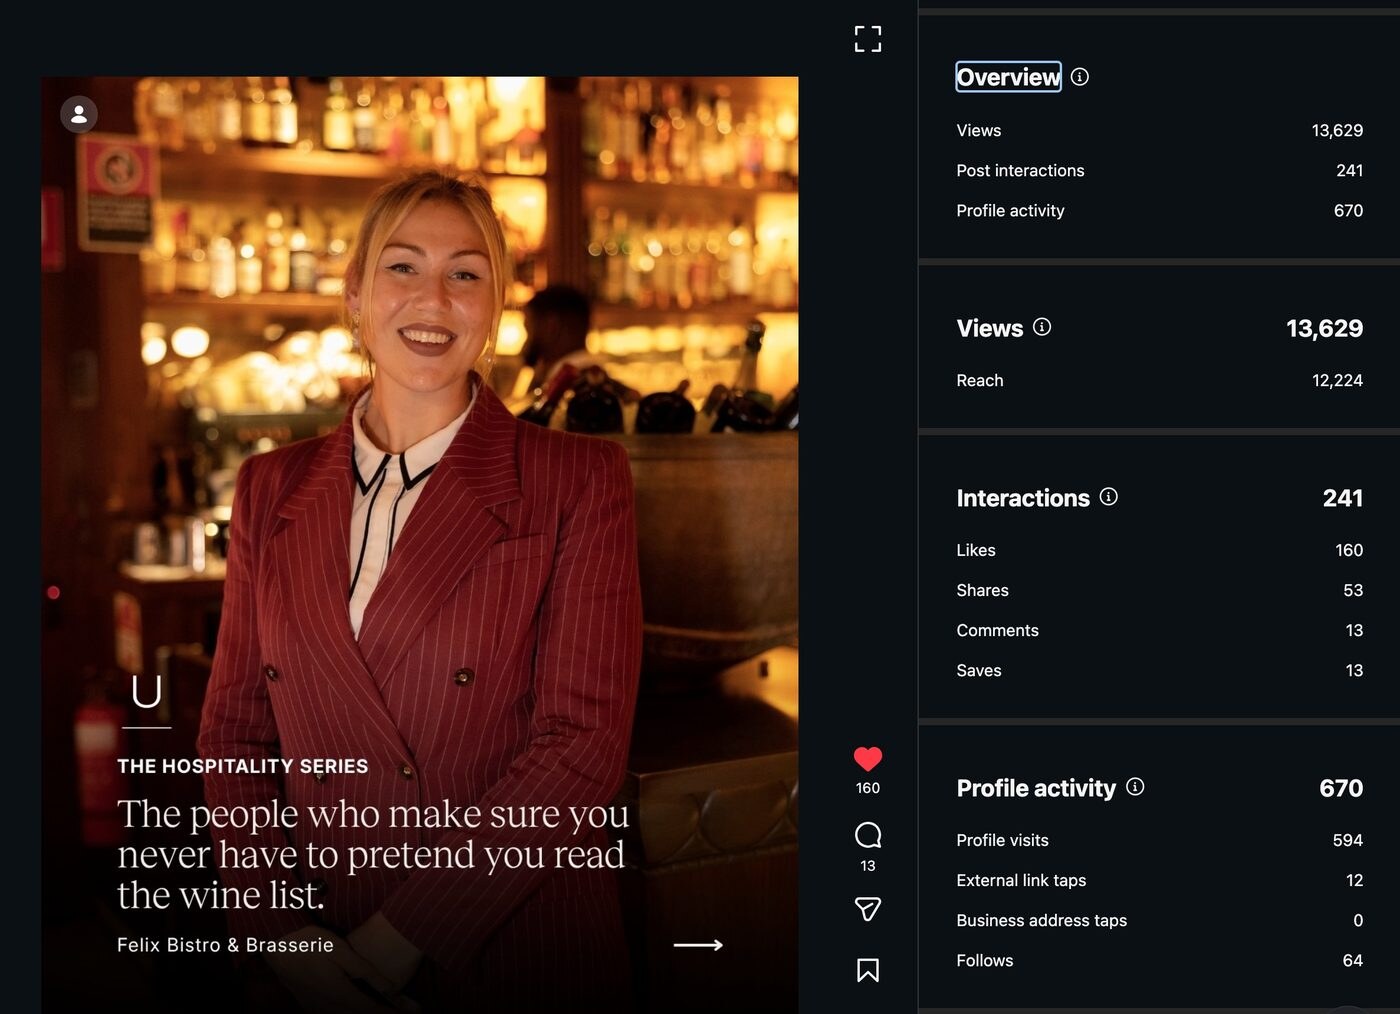
Task: Click the "Comments" row label
Action: 997,630
